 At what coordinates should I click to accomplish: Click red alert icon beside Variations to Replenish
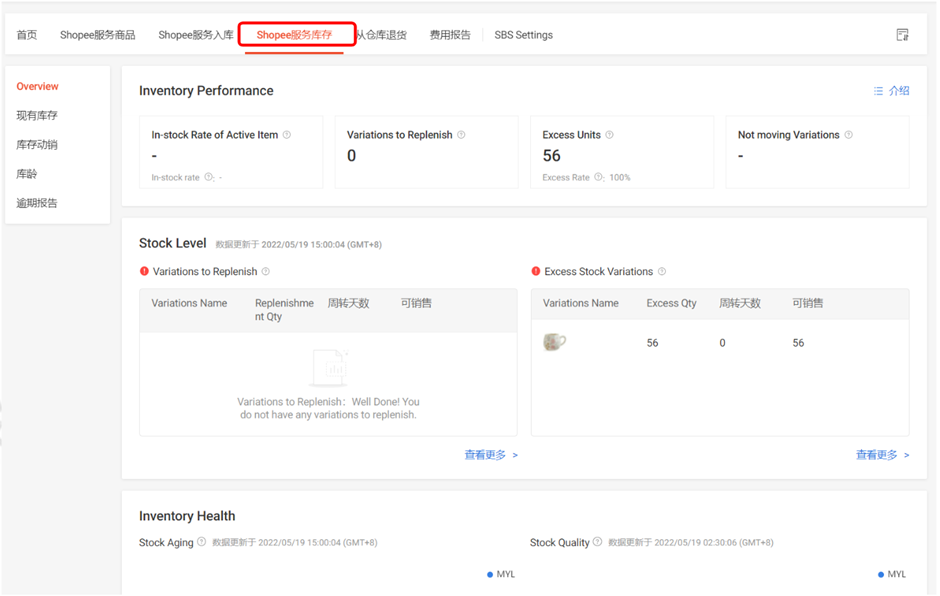pos(144,271)
